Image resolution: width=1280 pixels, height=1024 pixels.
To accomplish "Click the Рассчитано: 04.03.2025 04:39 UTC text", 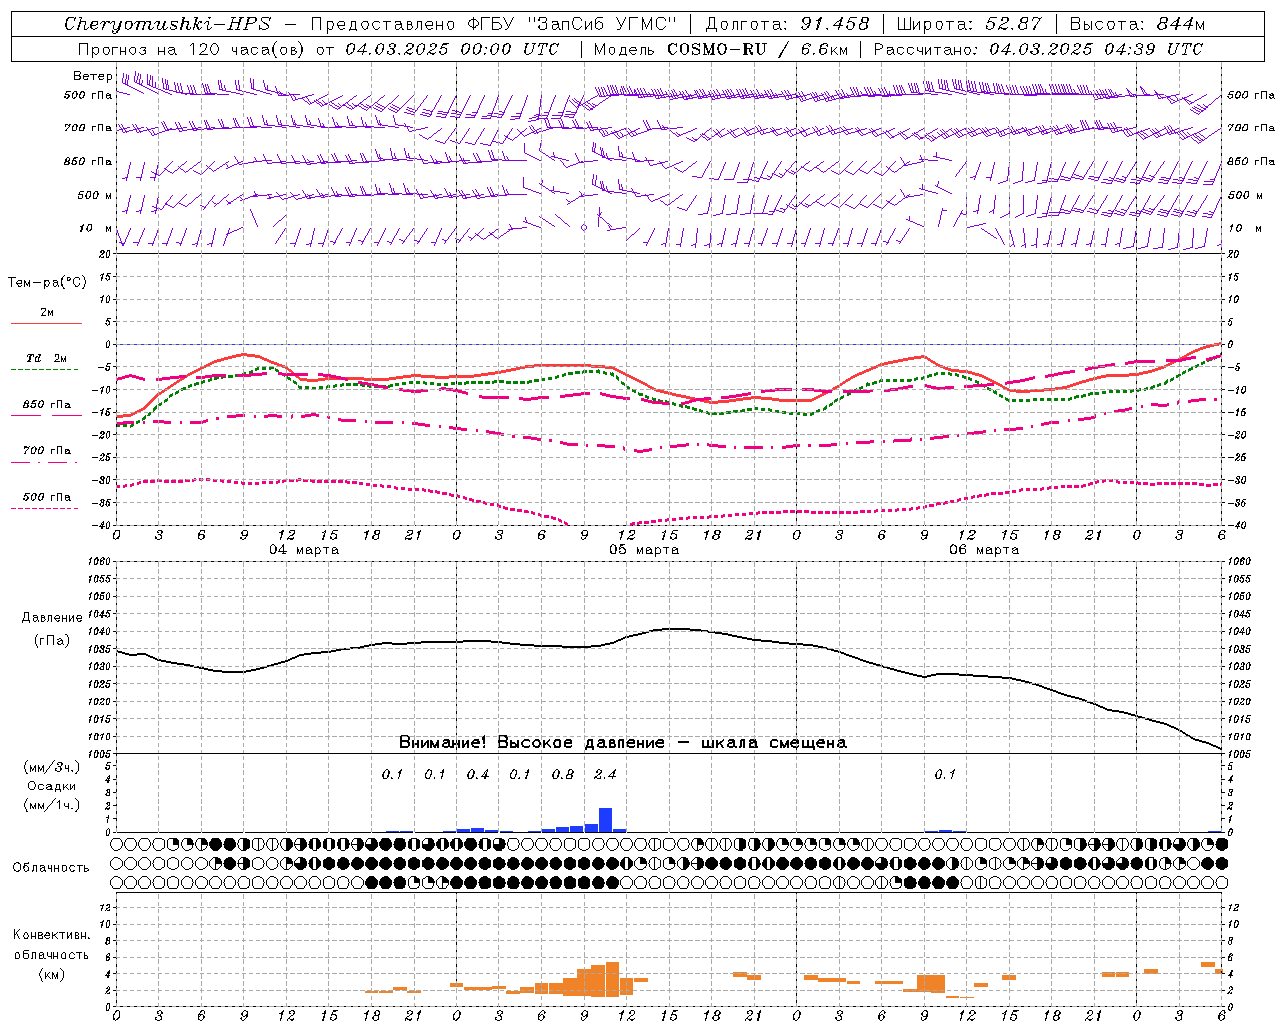I will click(1038, 49).
